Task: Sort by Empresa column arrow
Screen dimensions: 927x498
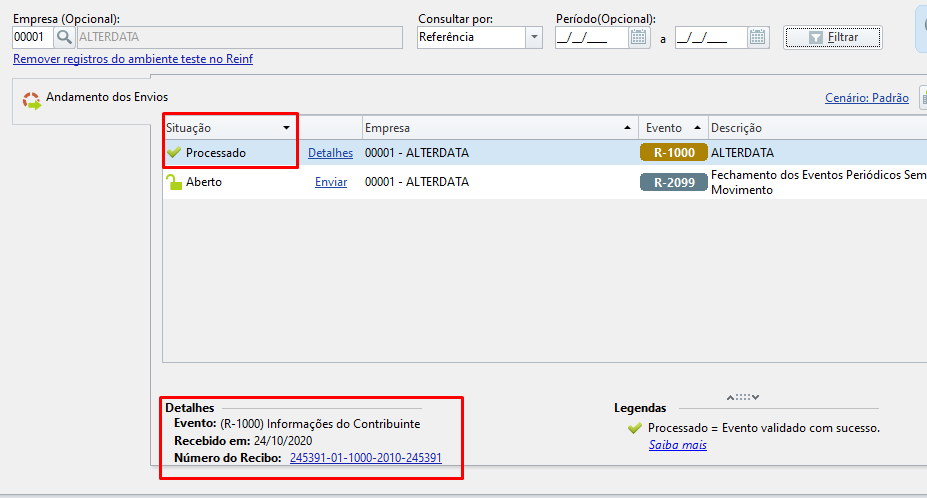Action: [627, 128]
